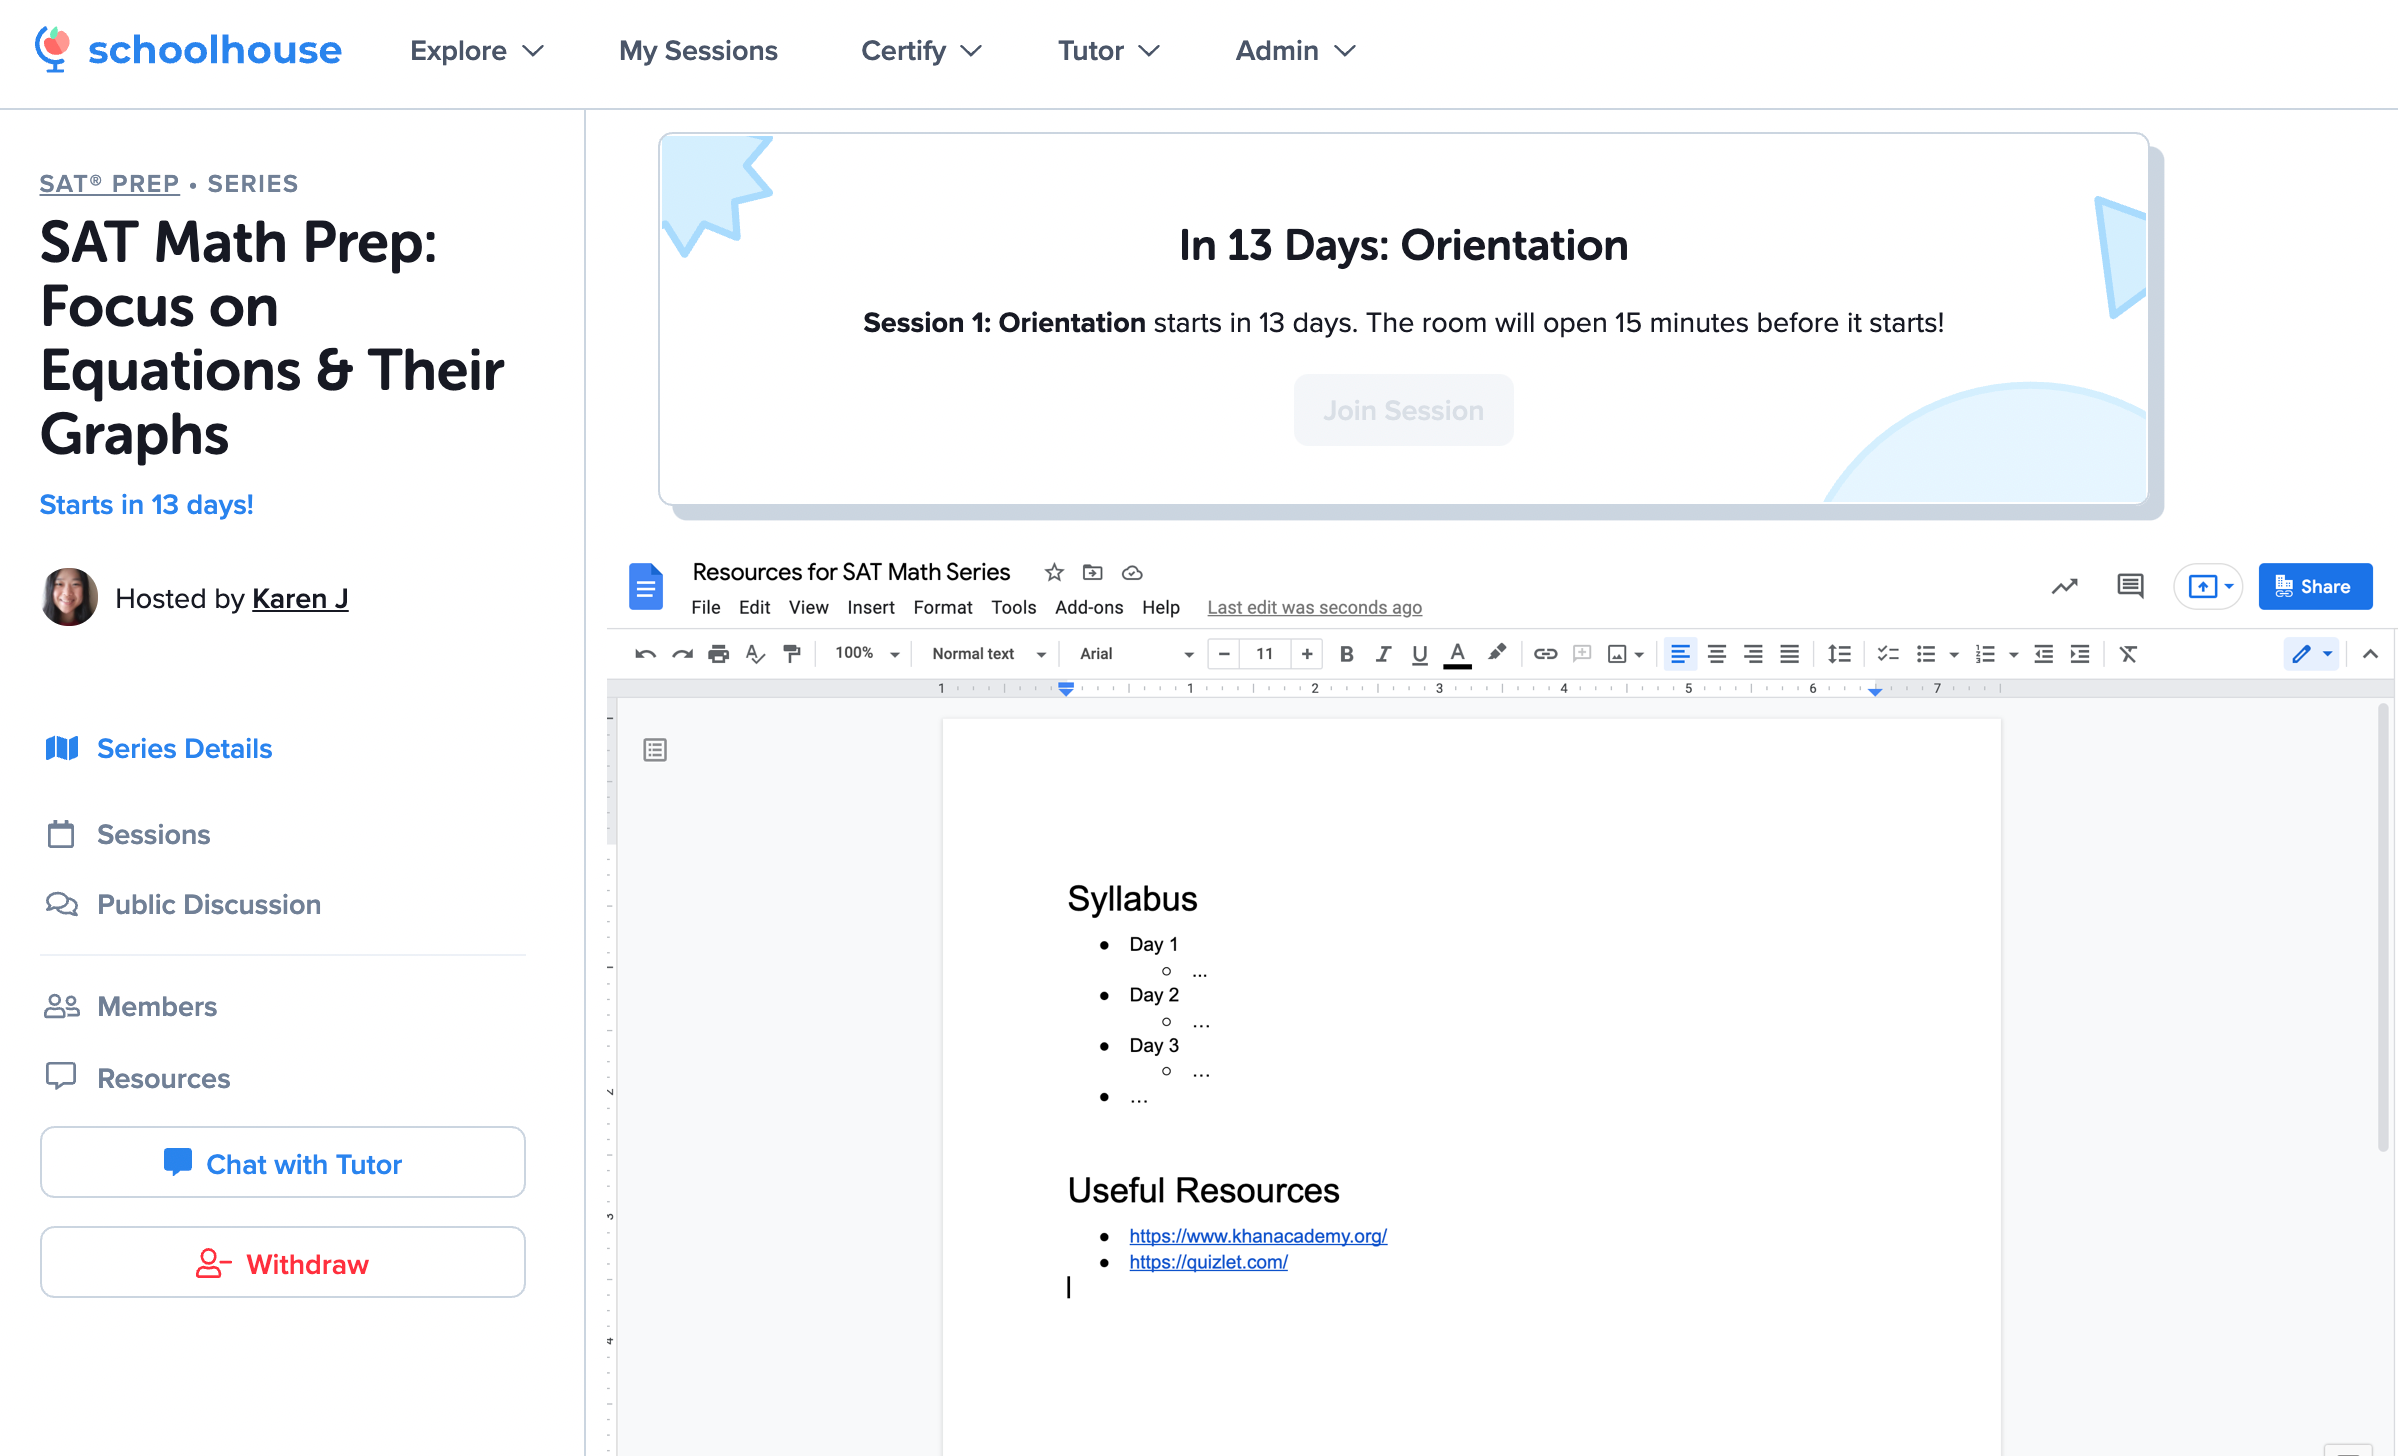Toggle underline formatting
This screenshot has height=1456, width=2398.
[x=1419, y=654]
